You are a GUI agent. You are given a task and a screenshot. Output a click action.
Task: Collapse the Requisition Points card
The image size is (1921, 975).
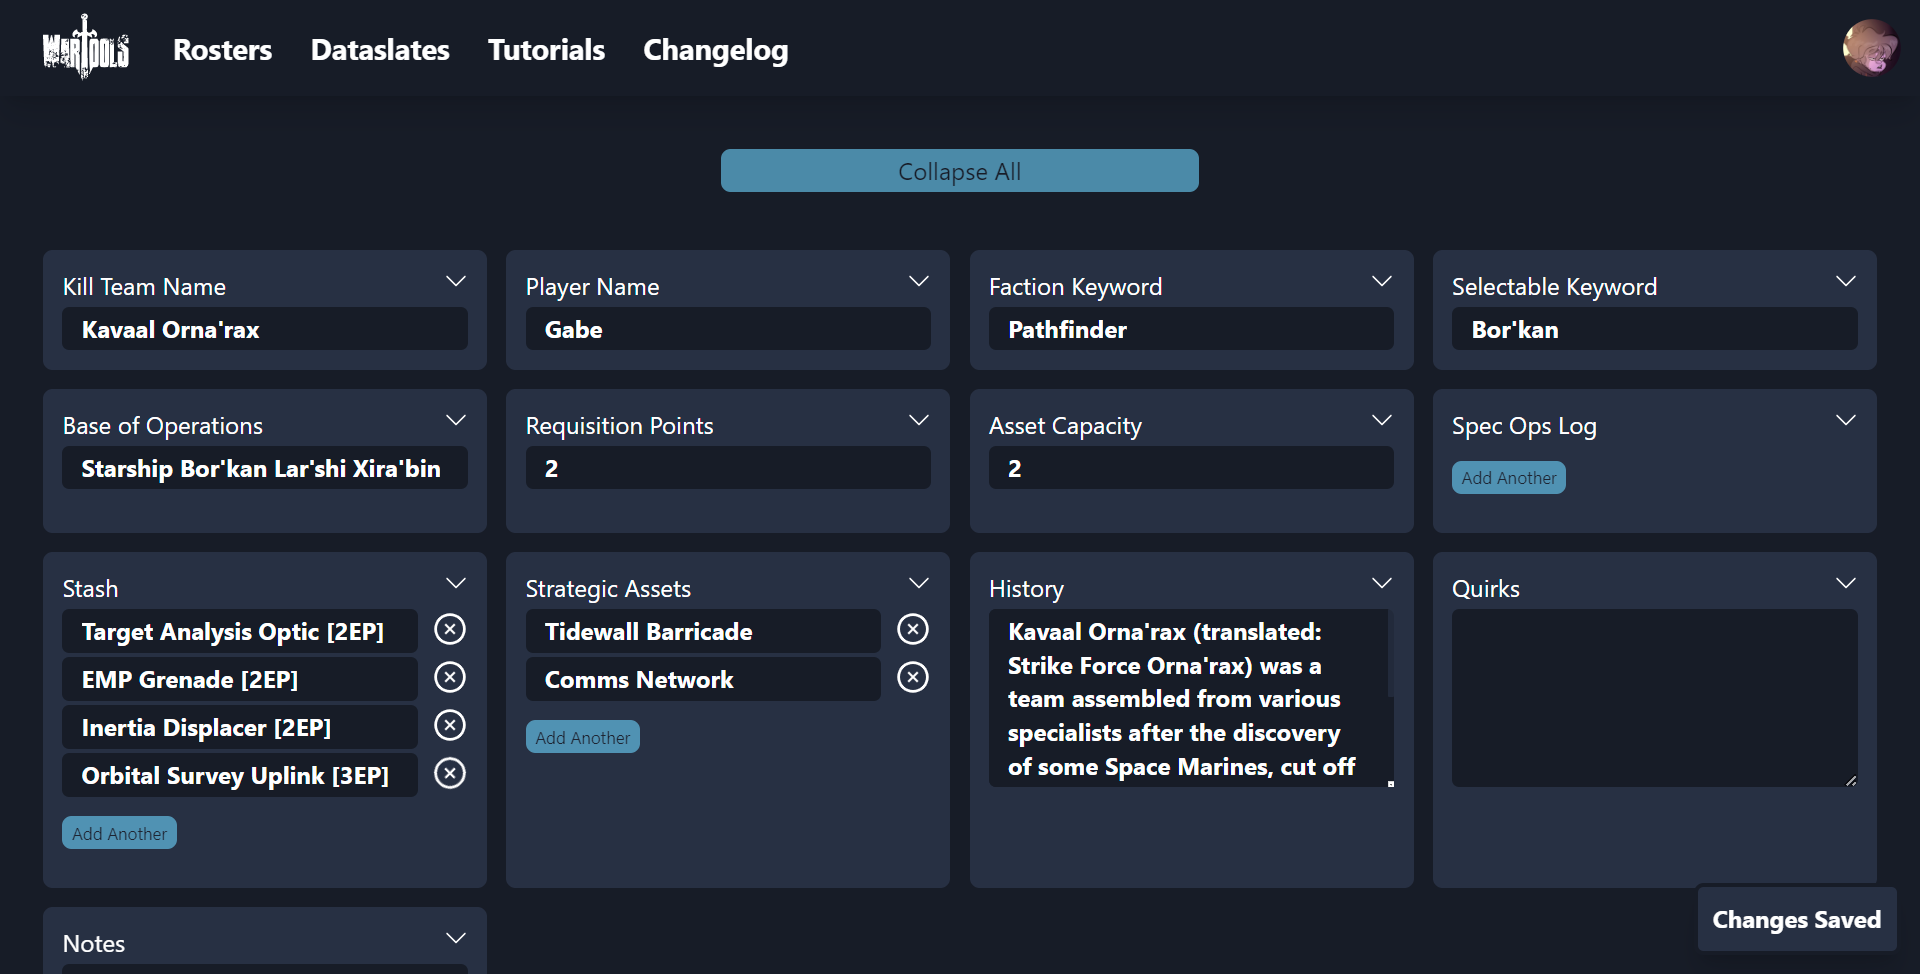[x=919, y=421]
